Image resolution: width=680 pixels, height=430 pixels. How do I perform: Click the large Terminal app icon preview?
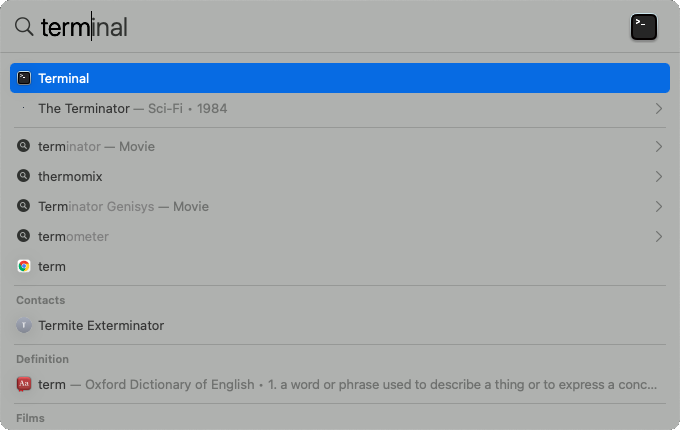pyautogui.click(x=644, y=27)
